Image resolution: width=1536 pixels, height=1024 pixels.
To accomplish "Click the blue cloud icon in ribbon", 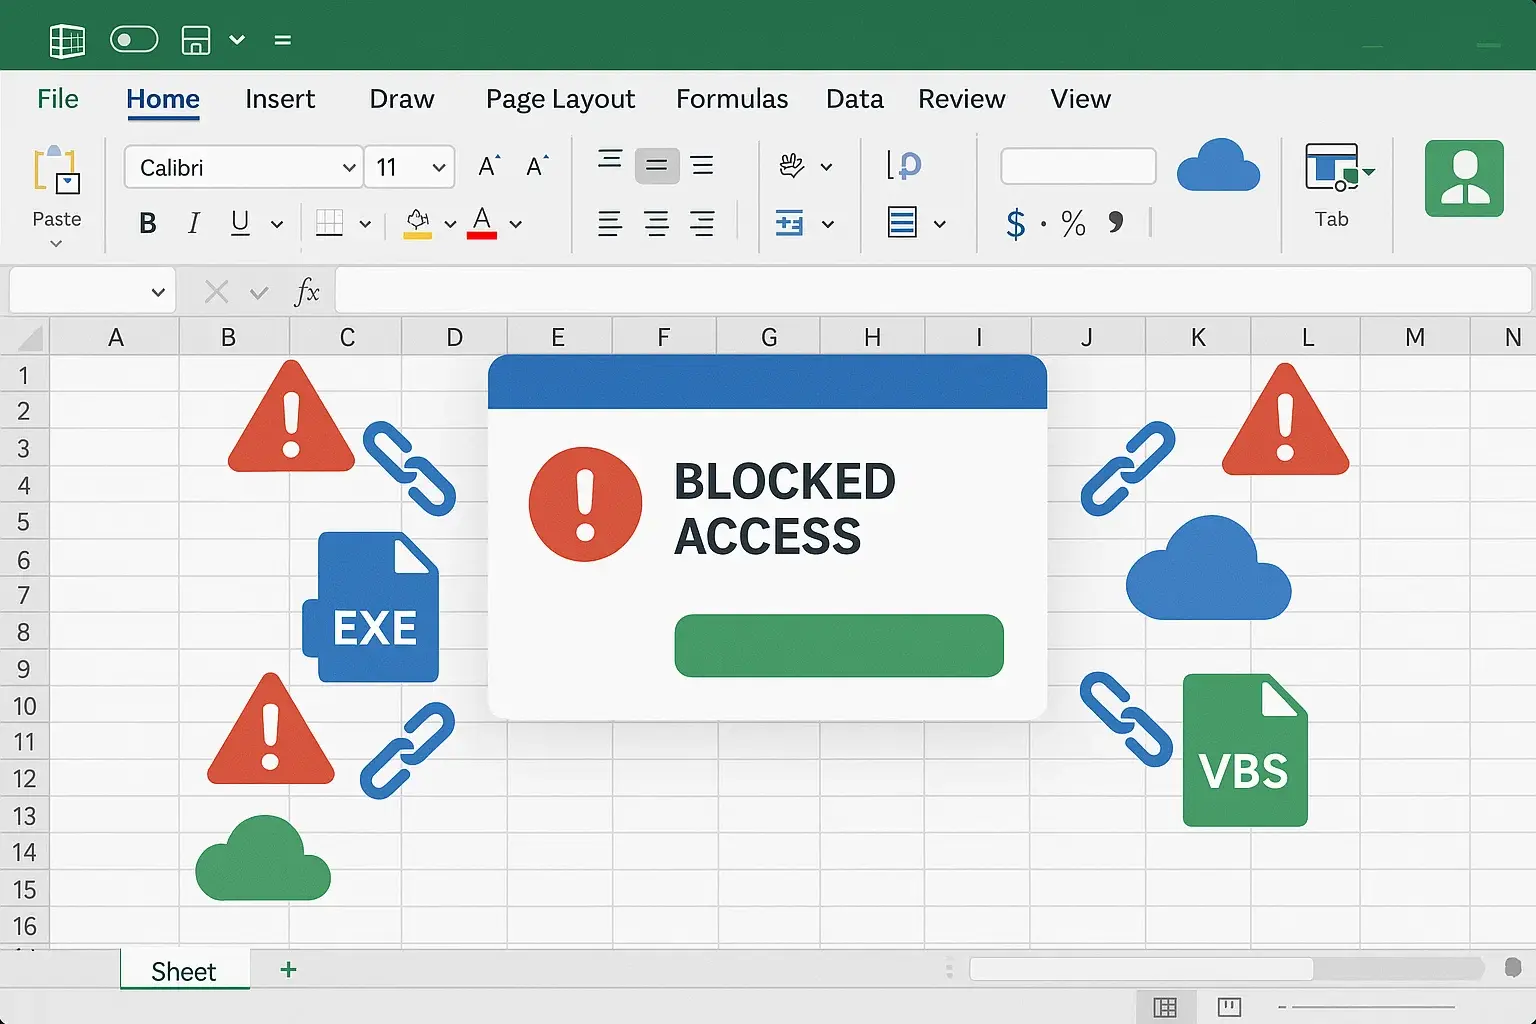I will coord(1218,166).
